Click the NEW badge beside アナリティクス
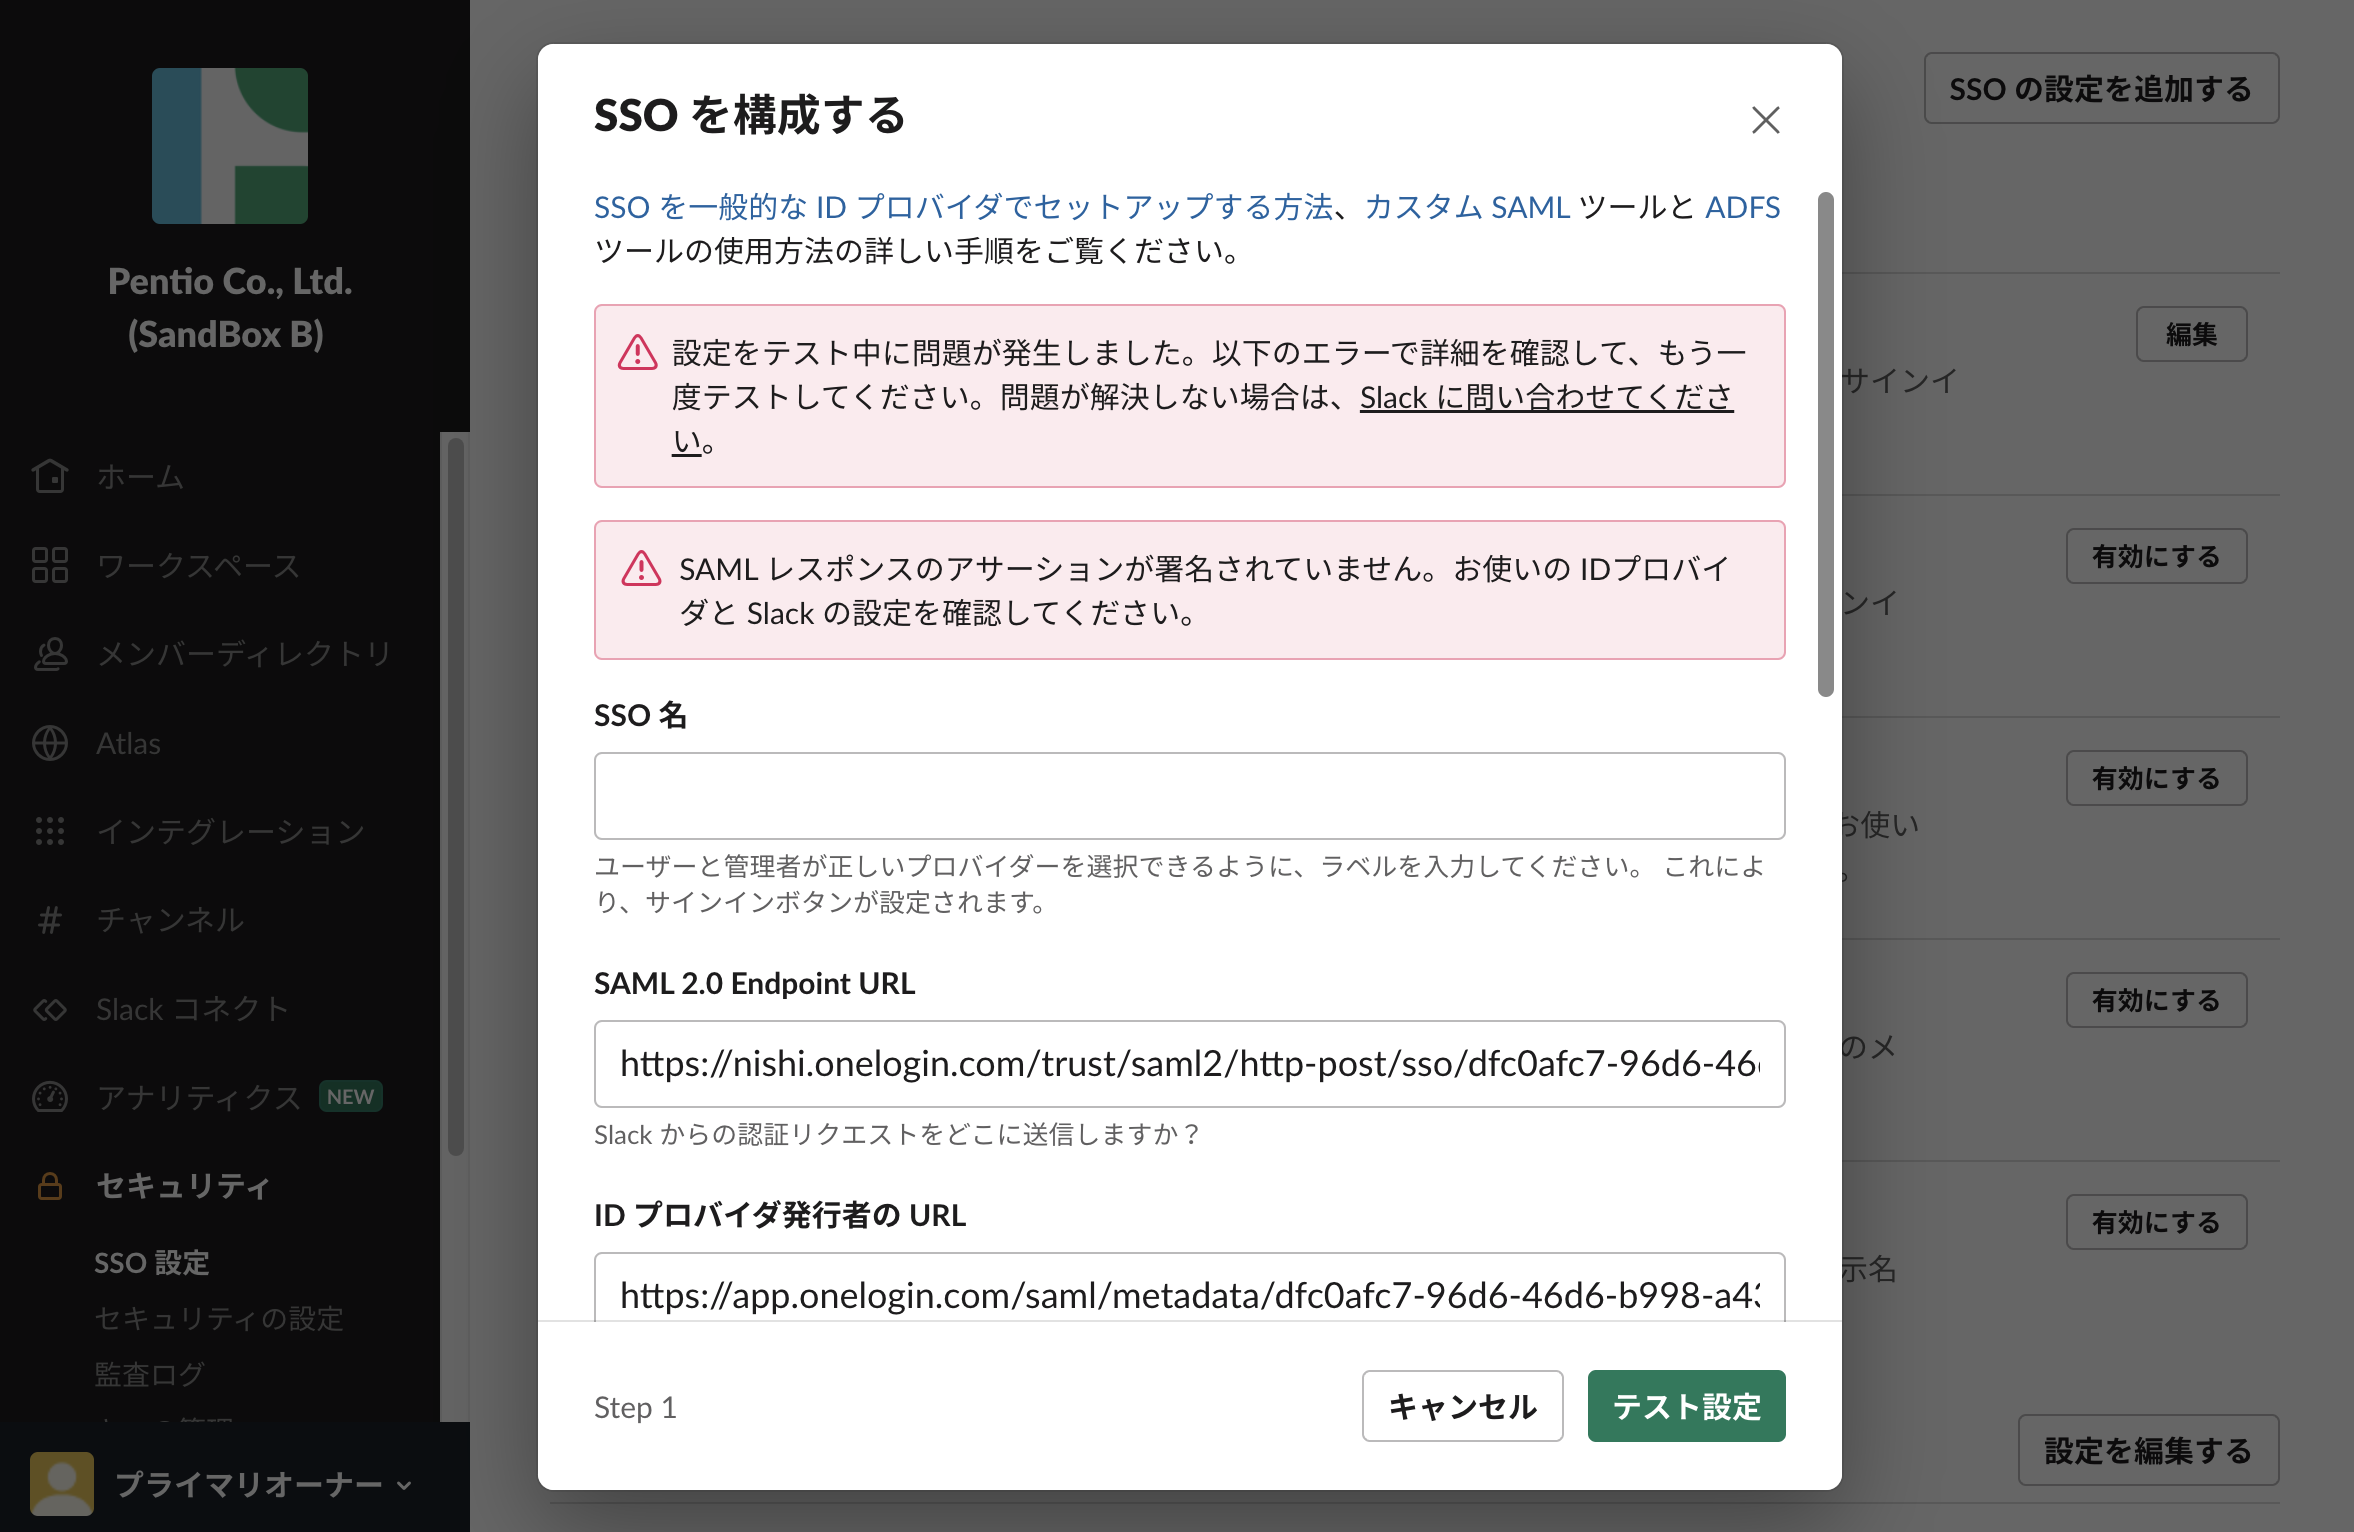The width and height of the screenshot is (2354, 1532). [x=351, y=1097]
